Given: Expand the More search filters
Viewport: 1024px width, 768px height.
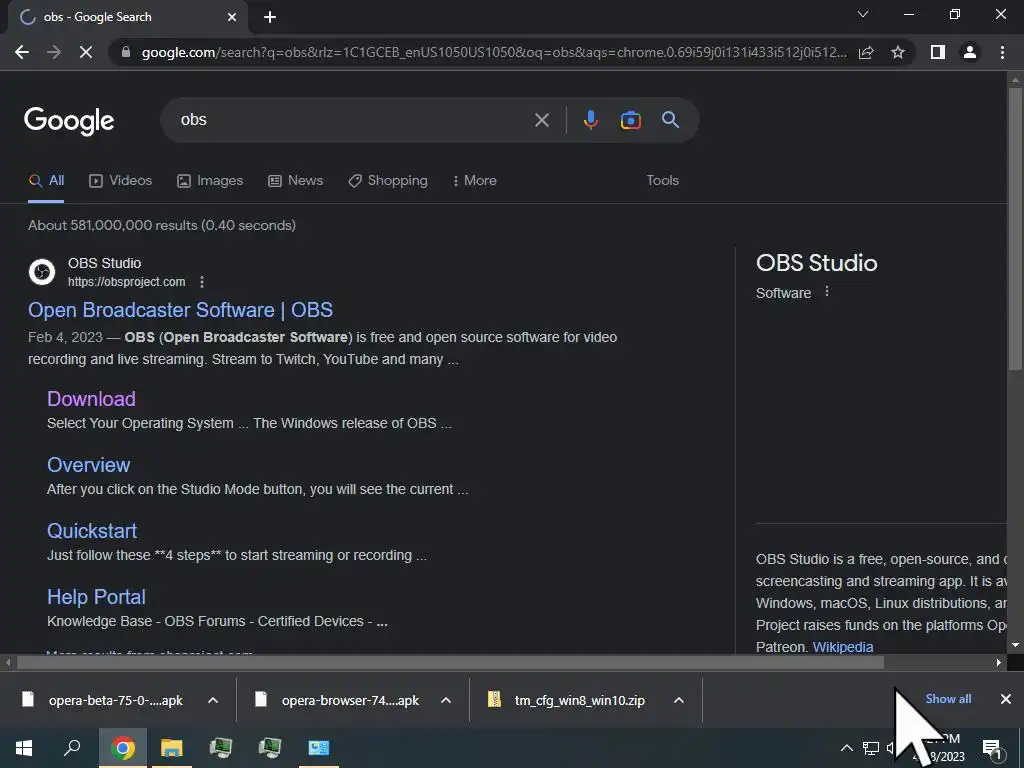Looking at the screenshot, I should tap(475, 181).
